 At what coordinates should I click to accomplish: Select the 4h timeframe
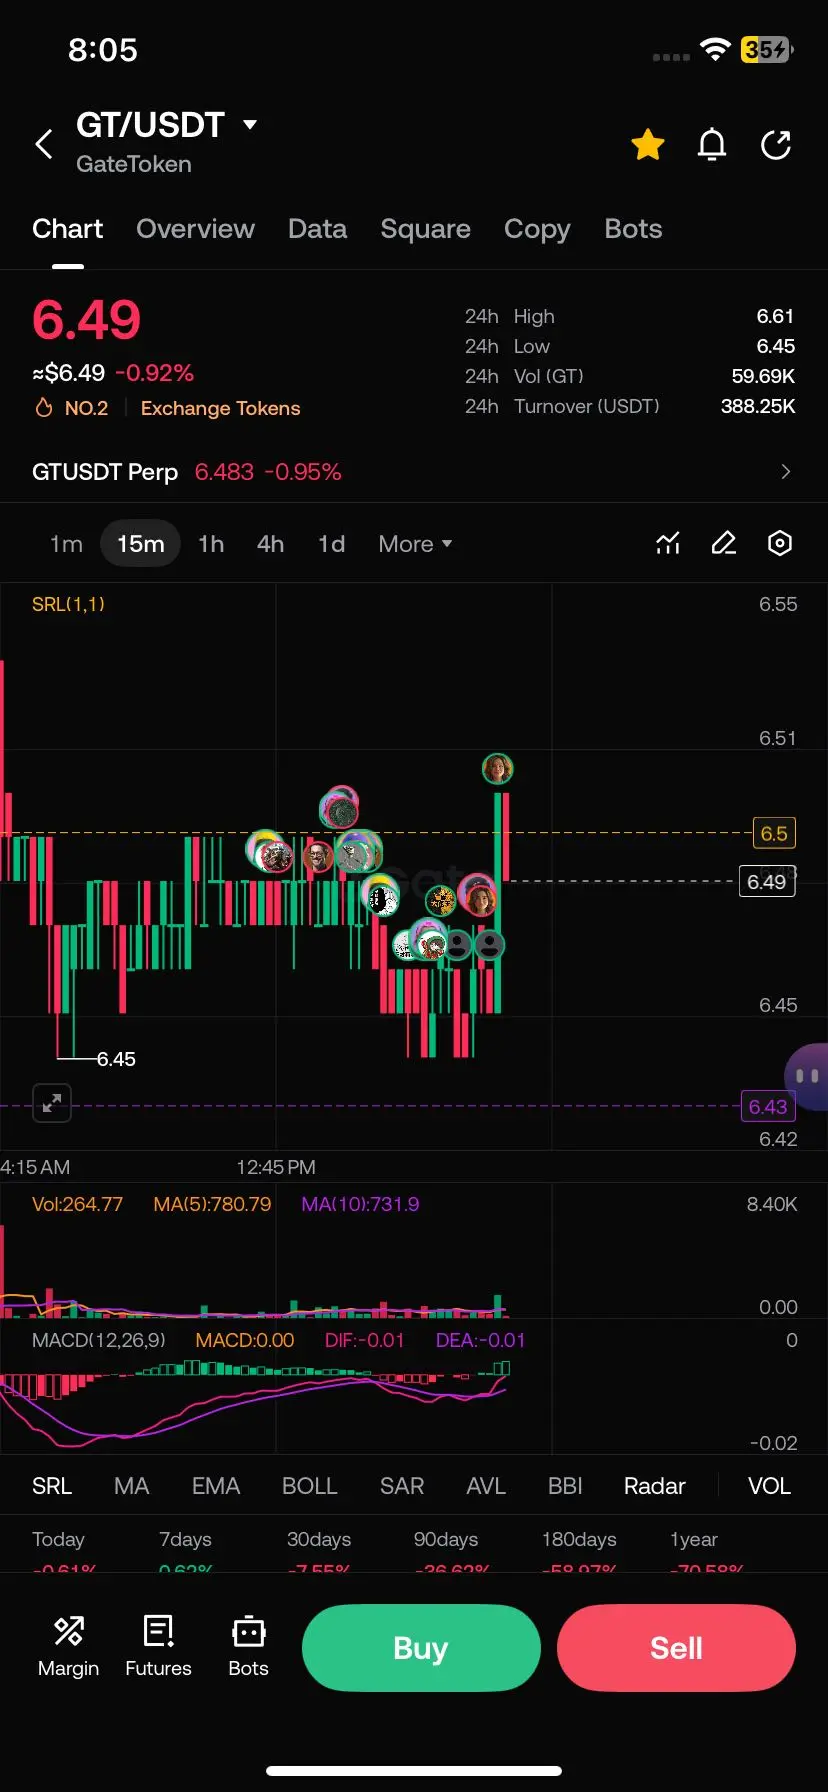(x=270, y=544)
